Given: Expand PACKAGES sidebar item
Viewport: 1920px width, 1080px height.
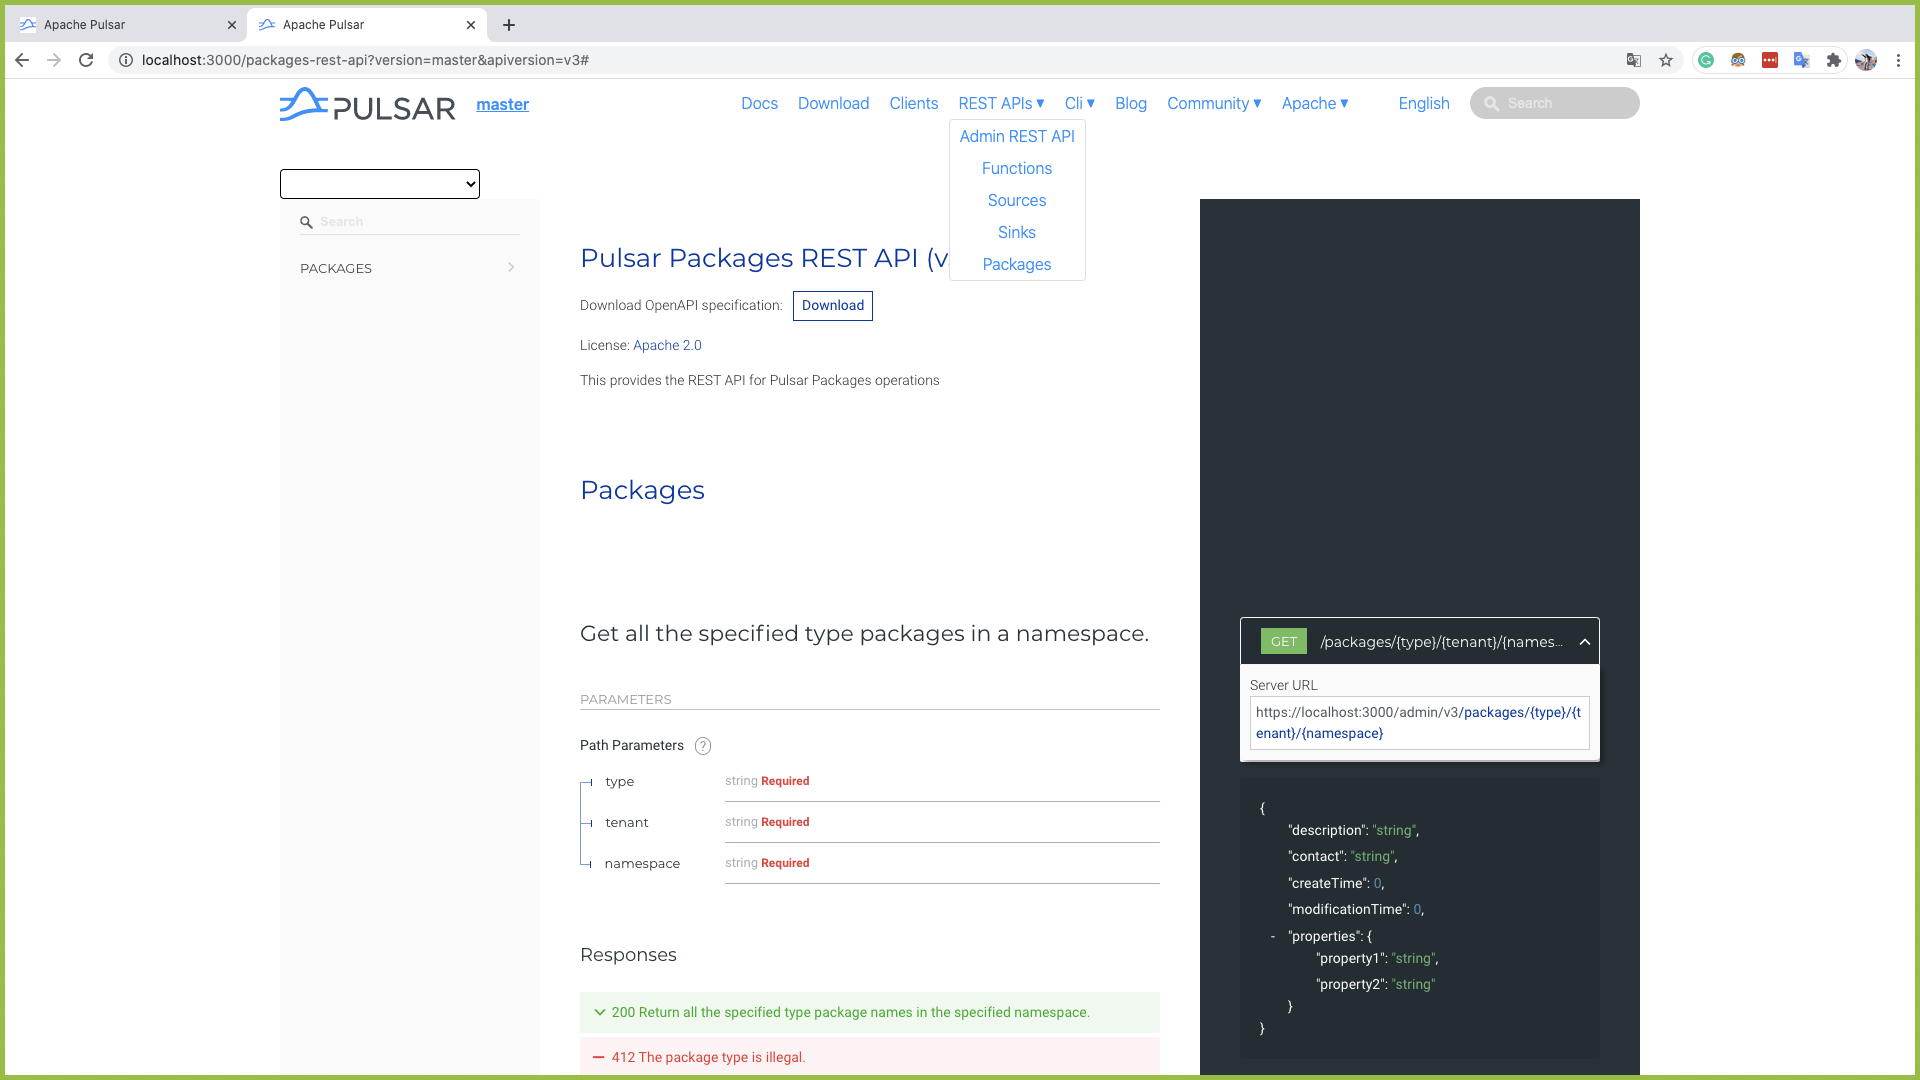Looking at the screenshot, I should (409, 268).
